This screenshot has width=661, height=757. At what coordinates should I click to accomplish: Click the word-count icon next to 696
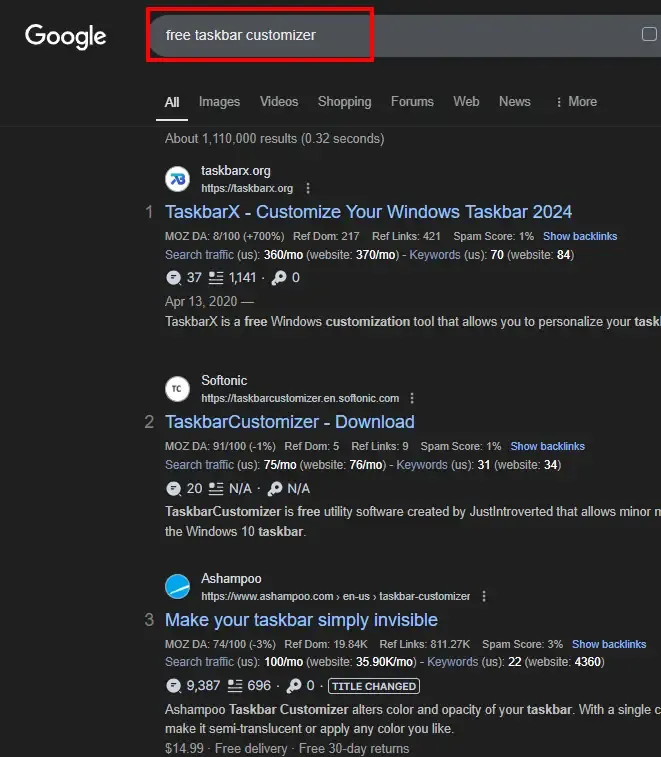pyautogui.click(x=235, y=686)
